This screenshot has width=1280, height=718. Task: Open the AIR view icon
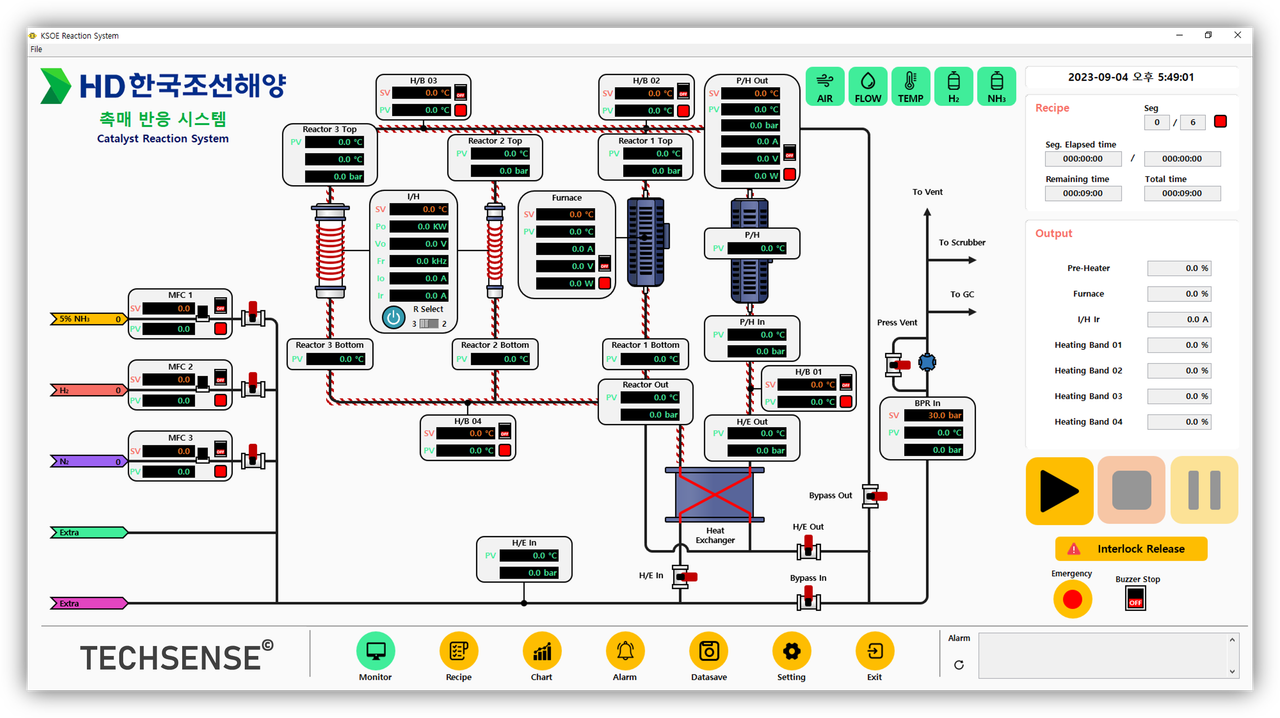coord(825,86)
